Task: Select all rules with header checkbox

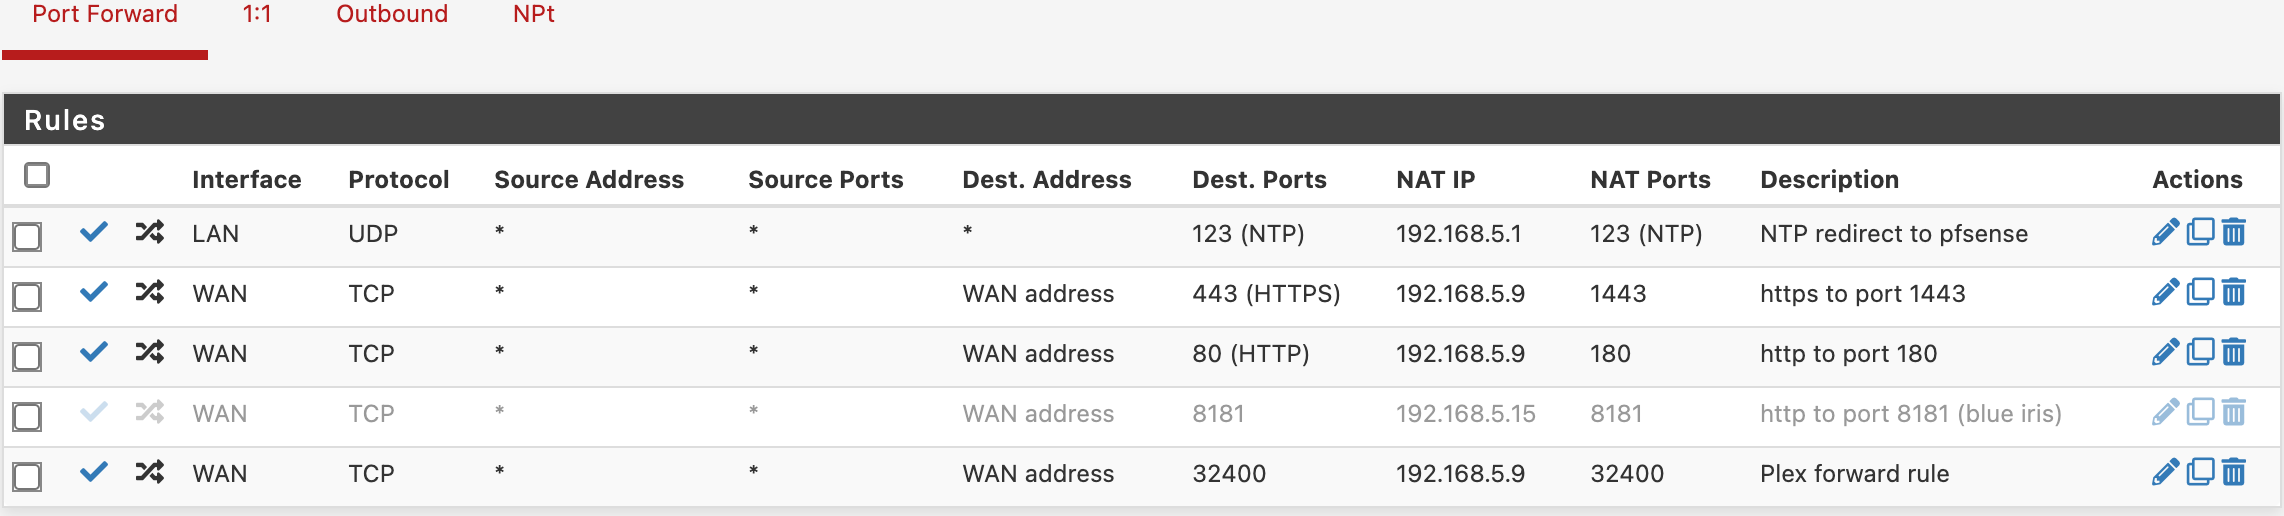Action: tap(37, 176)
